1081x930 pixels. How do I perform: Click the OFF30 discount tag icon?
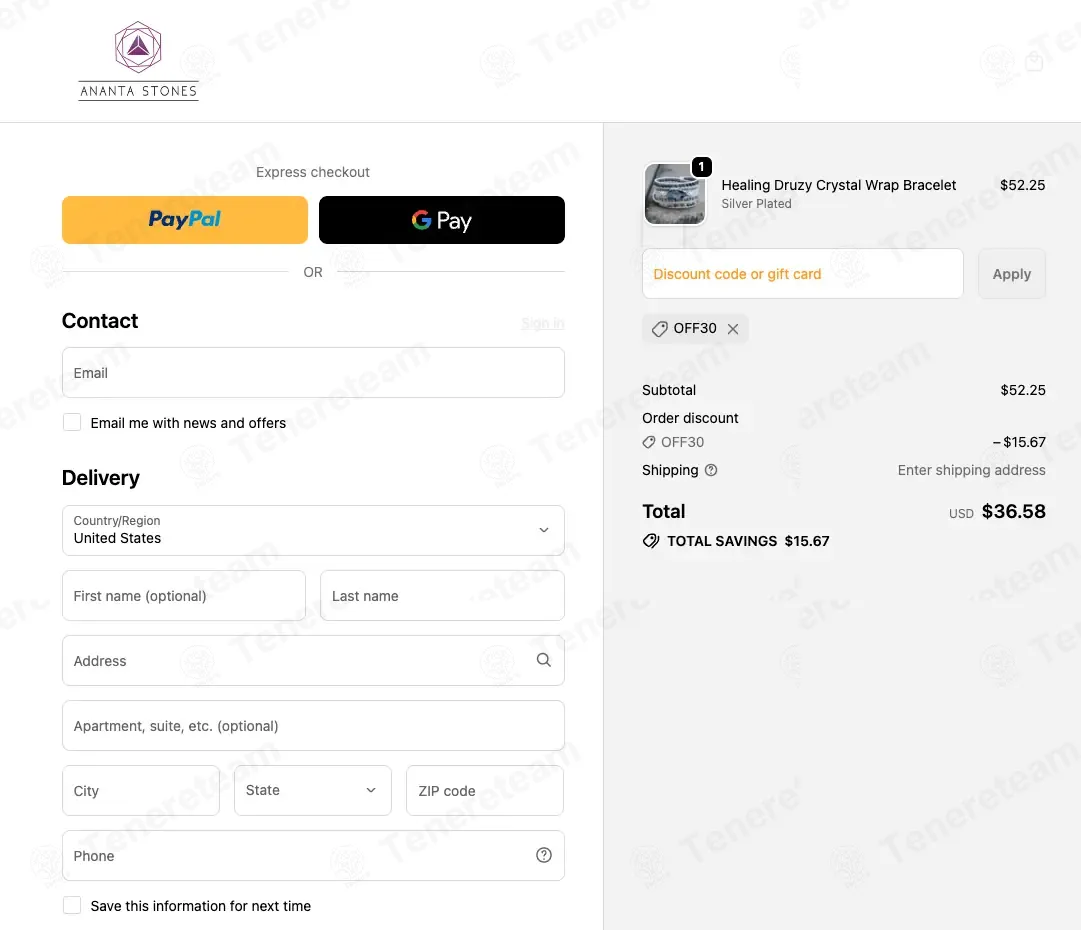659,329
